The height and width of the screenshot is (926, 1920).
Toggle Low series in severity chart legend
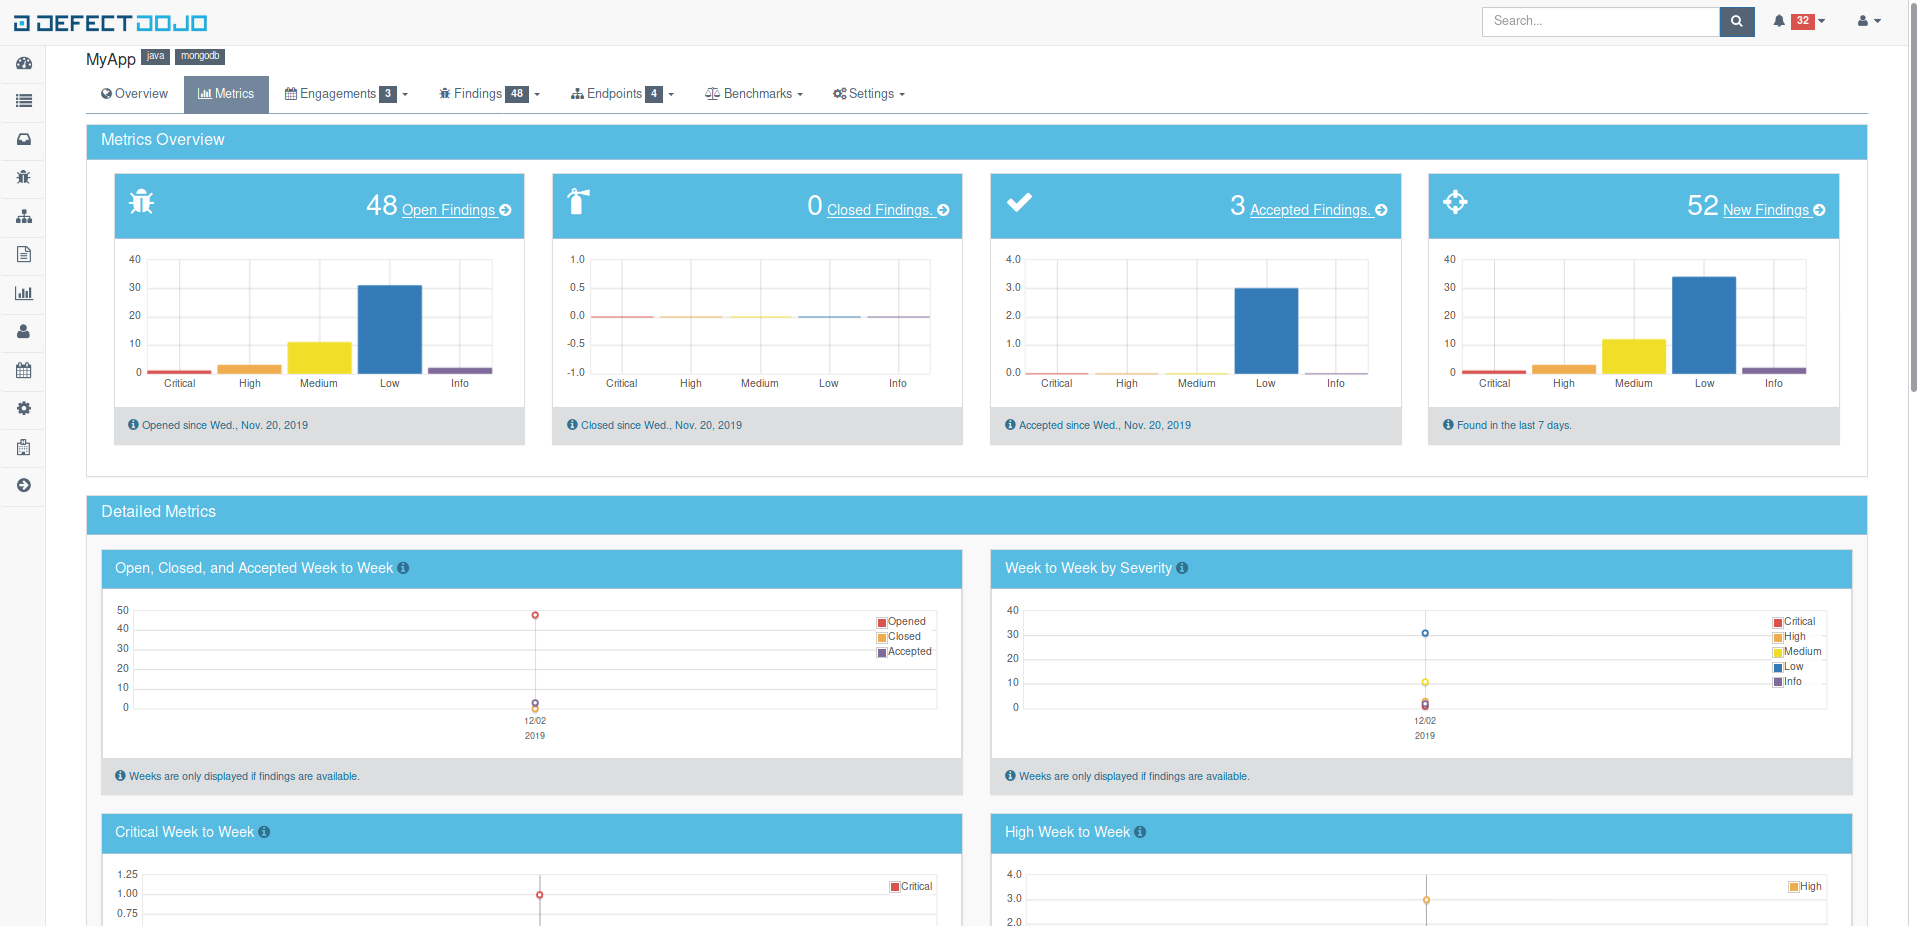1788,667
